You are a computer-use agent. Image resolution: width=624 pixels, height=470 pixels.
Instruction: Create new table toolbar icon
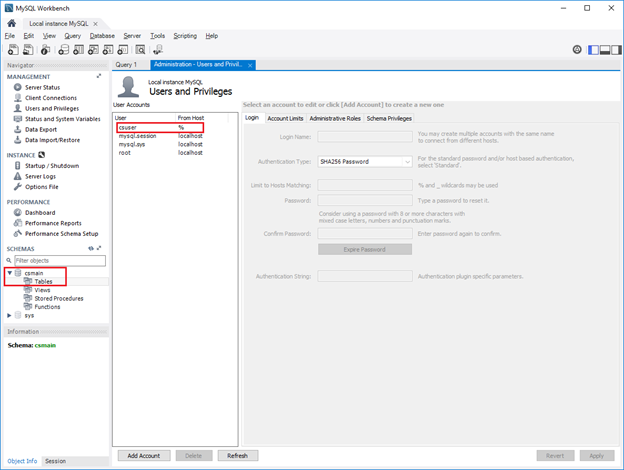pos(78,50)
